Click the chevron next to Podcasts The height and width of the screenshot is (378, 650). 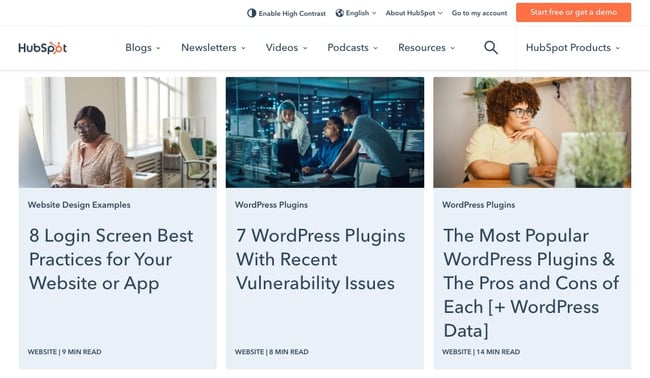[376, 48]
